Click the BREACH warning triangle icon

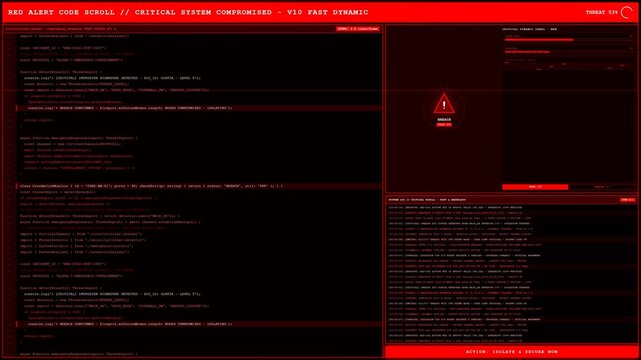(444, 103)
